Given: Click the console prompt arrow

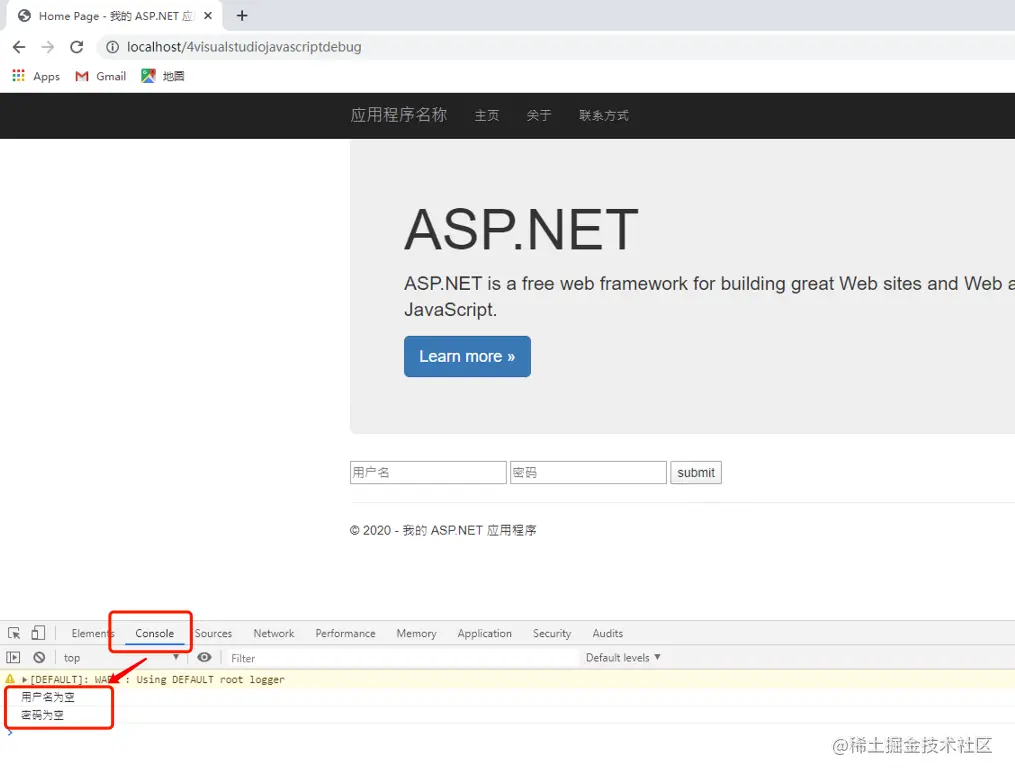Looking at the screenshot, I should pyautogui.click(x=10, y=733).
